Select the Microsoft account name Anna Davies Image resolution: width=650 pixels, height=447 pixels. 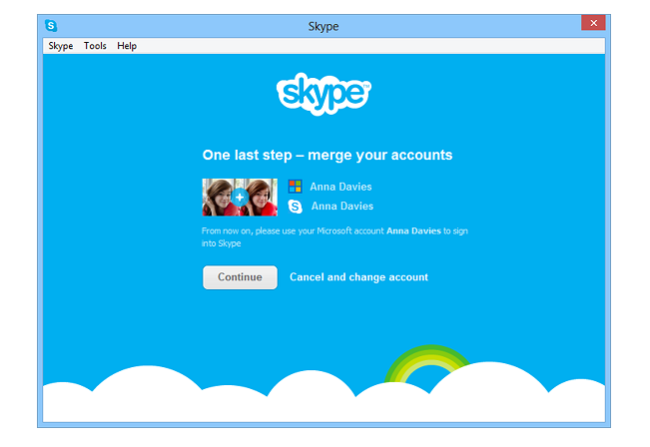coord(341,187)
